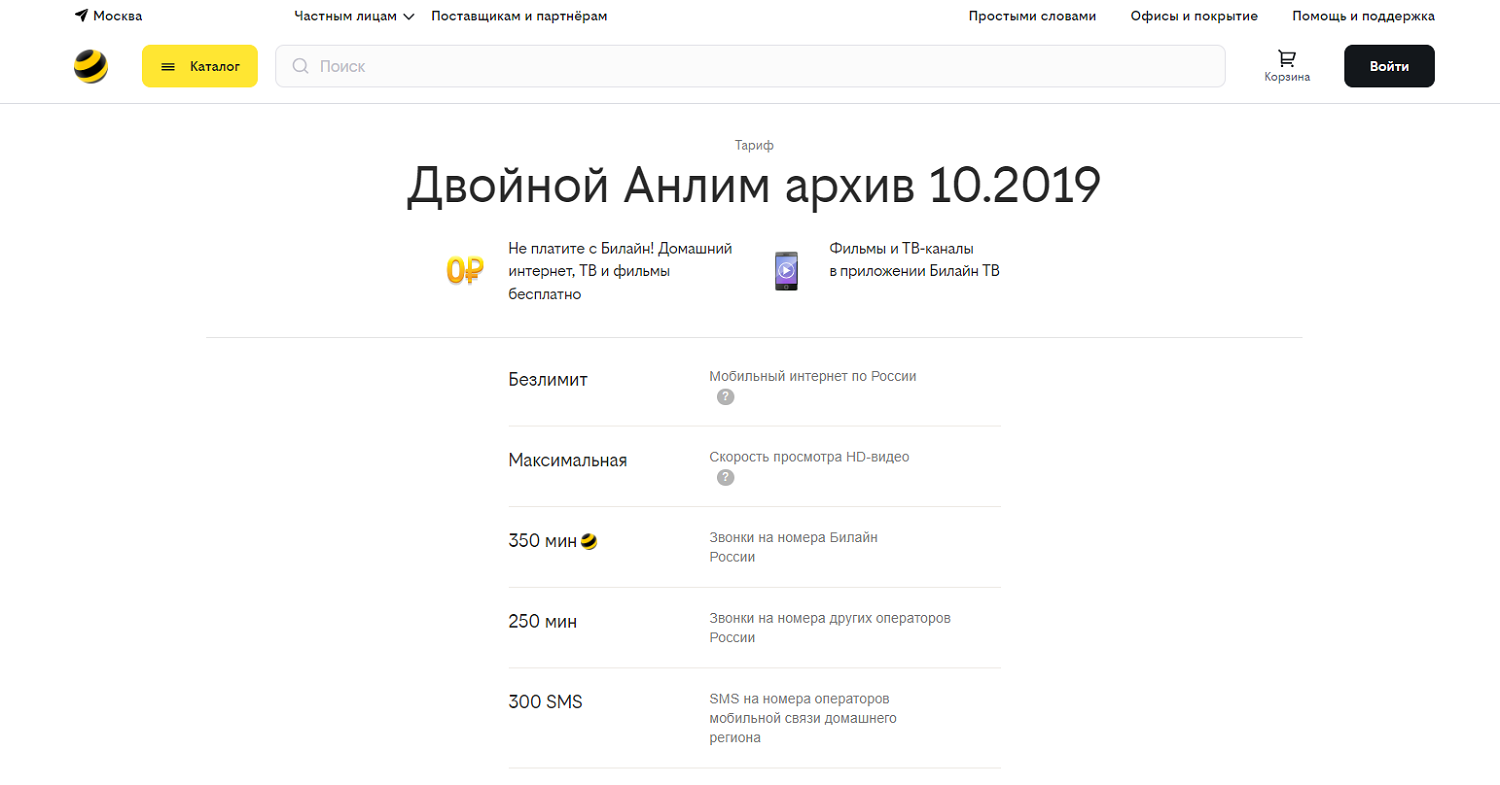Click the Максимальная value
The height and width of the screenshot is (785, 1500).
tap(567, 461)
